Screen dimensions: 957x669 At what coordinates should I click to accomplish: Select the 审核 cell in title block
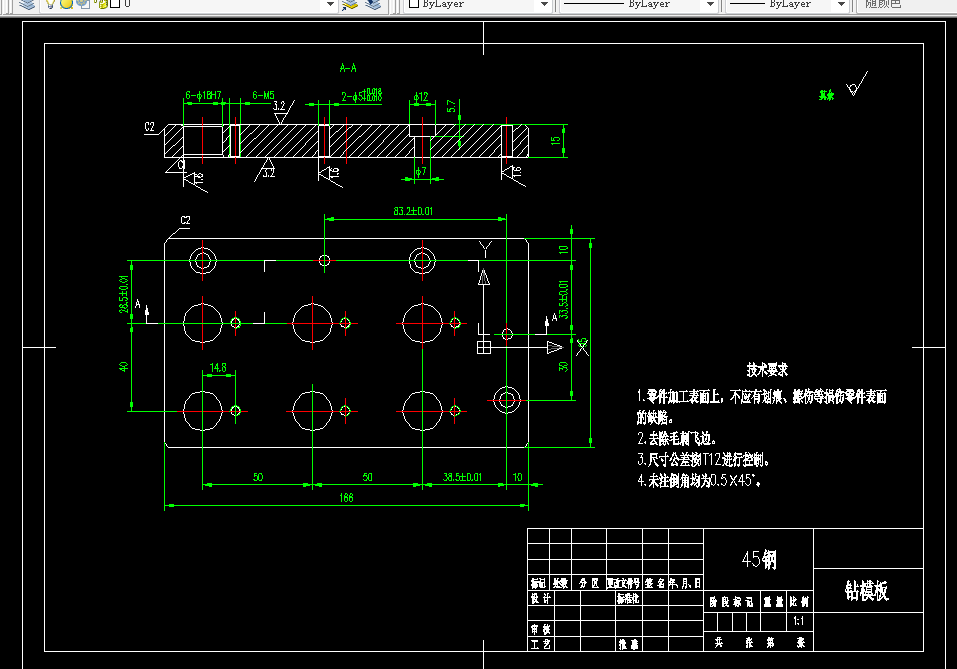[x=540, y=629]
